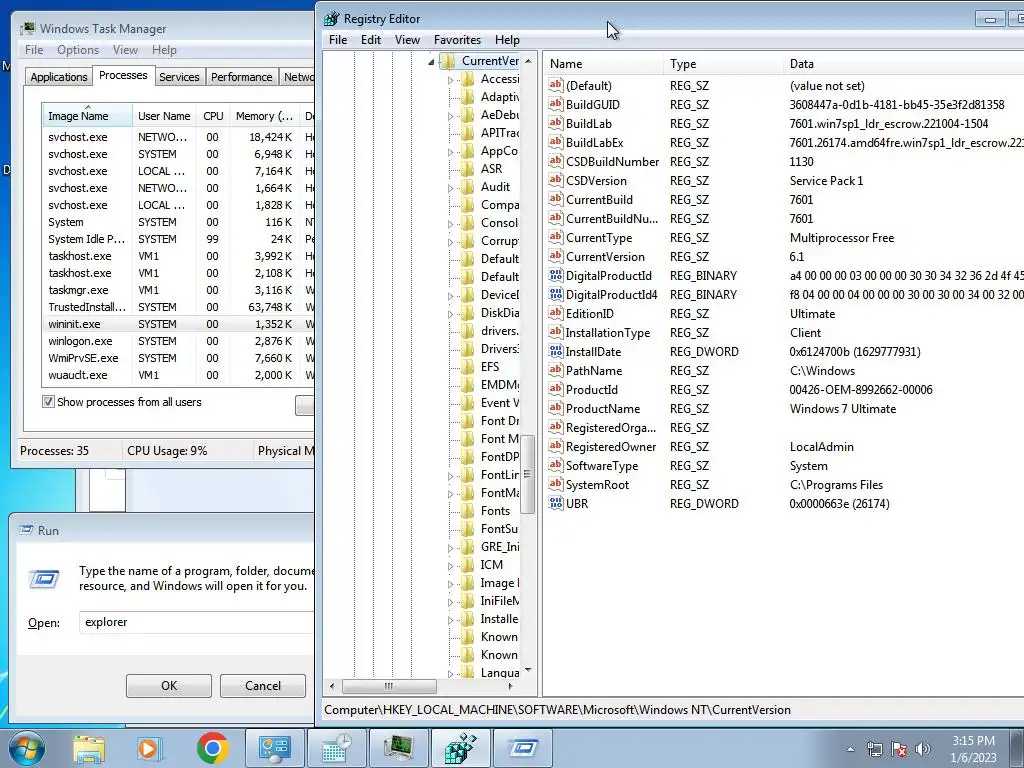Switch to Registry Editor taskbar button
Screen dimensions: 1024x768
(460, 748)
